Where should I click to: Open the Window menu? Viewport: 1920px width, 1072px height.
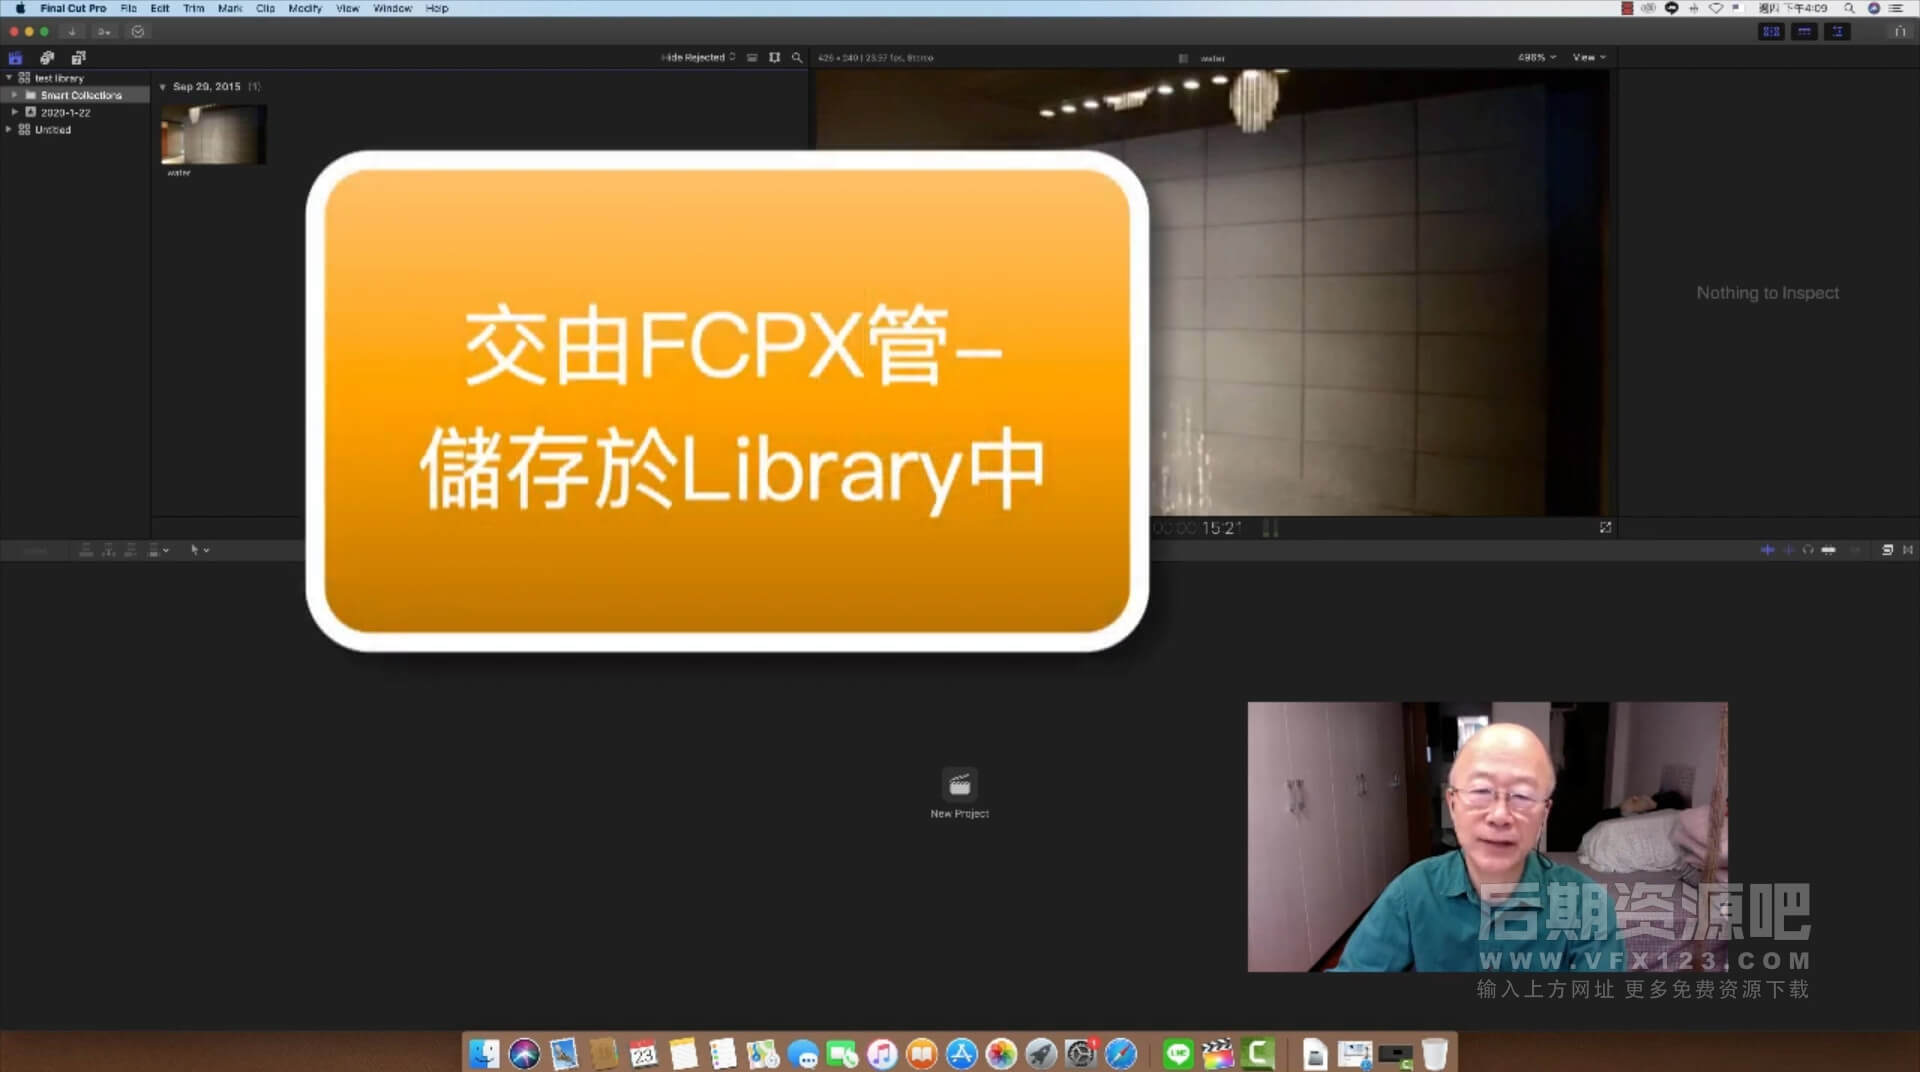click(392, 8)
